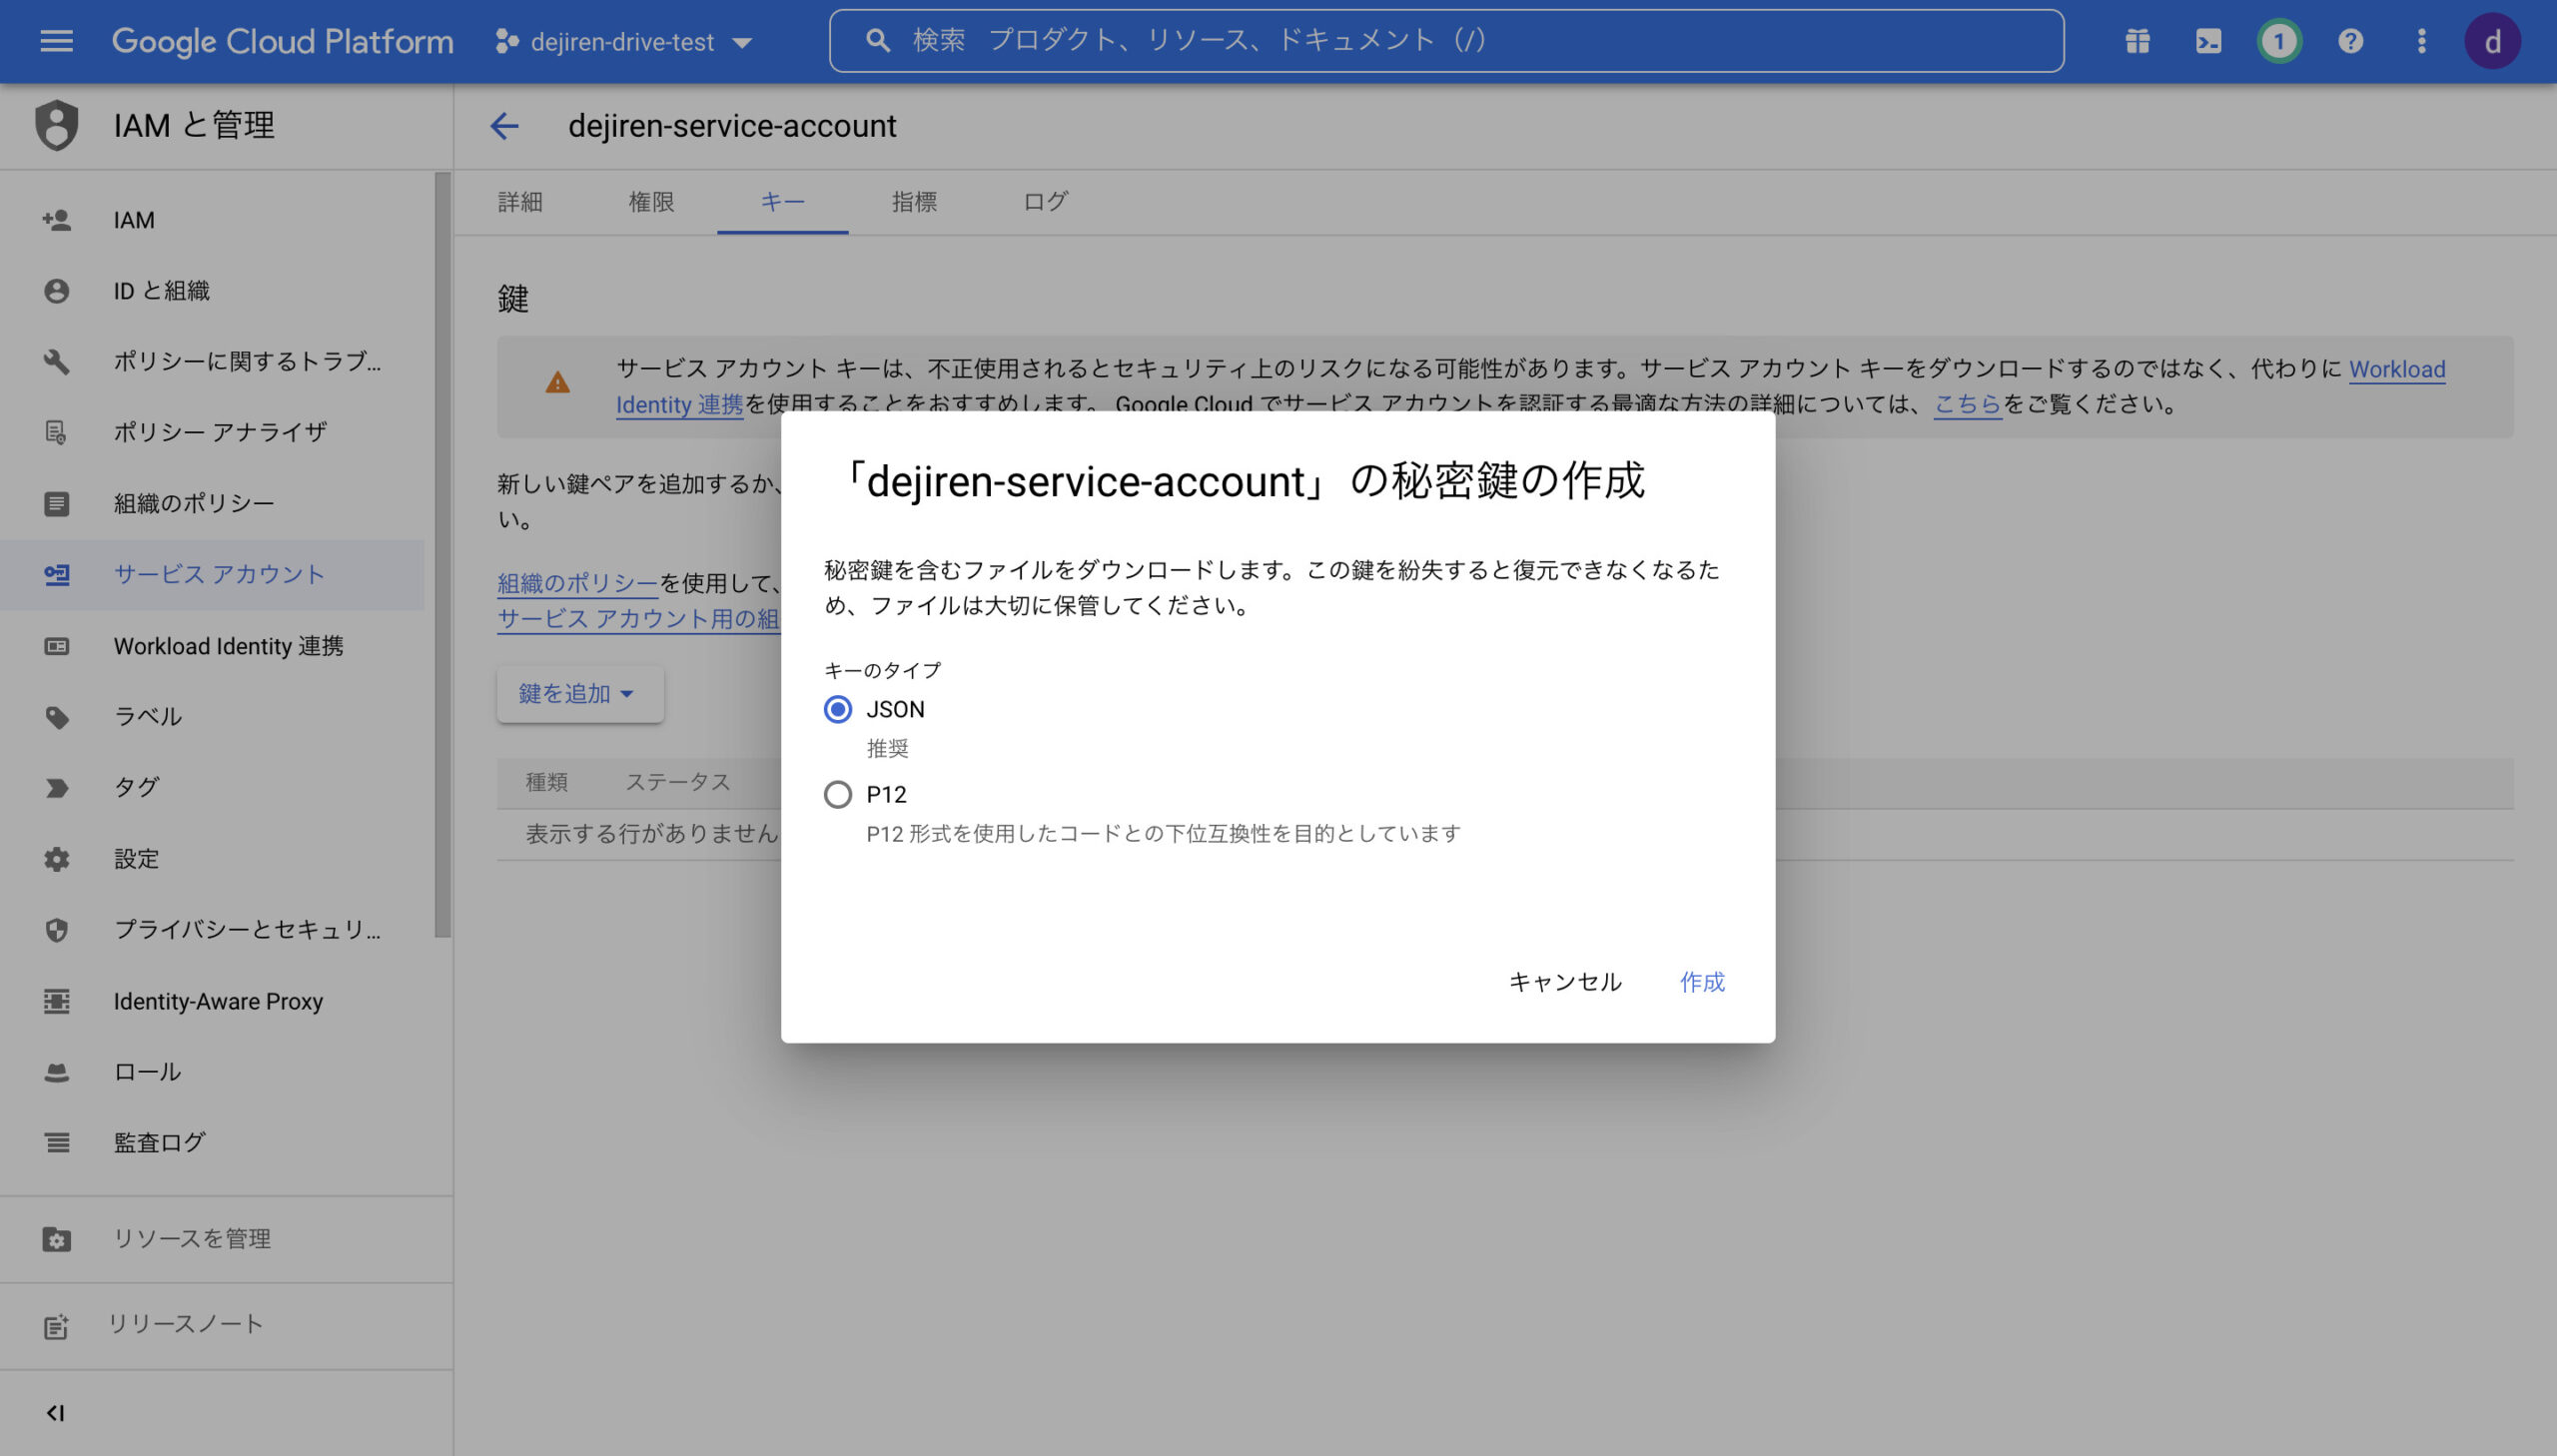Viewport: 2557px width, 1456px height.
Task: Click the IAM person-add icon
Action: tap(56, 220)
